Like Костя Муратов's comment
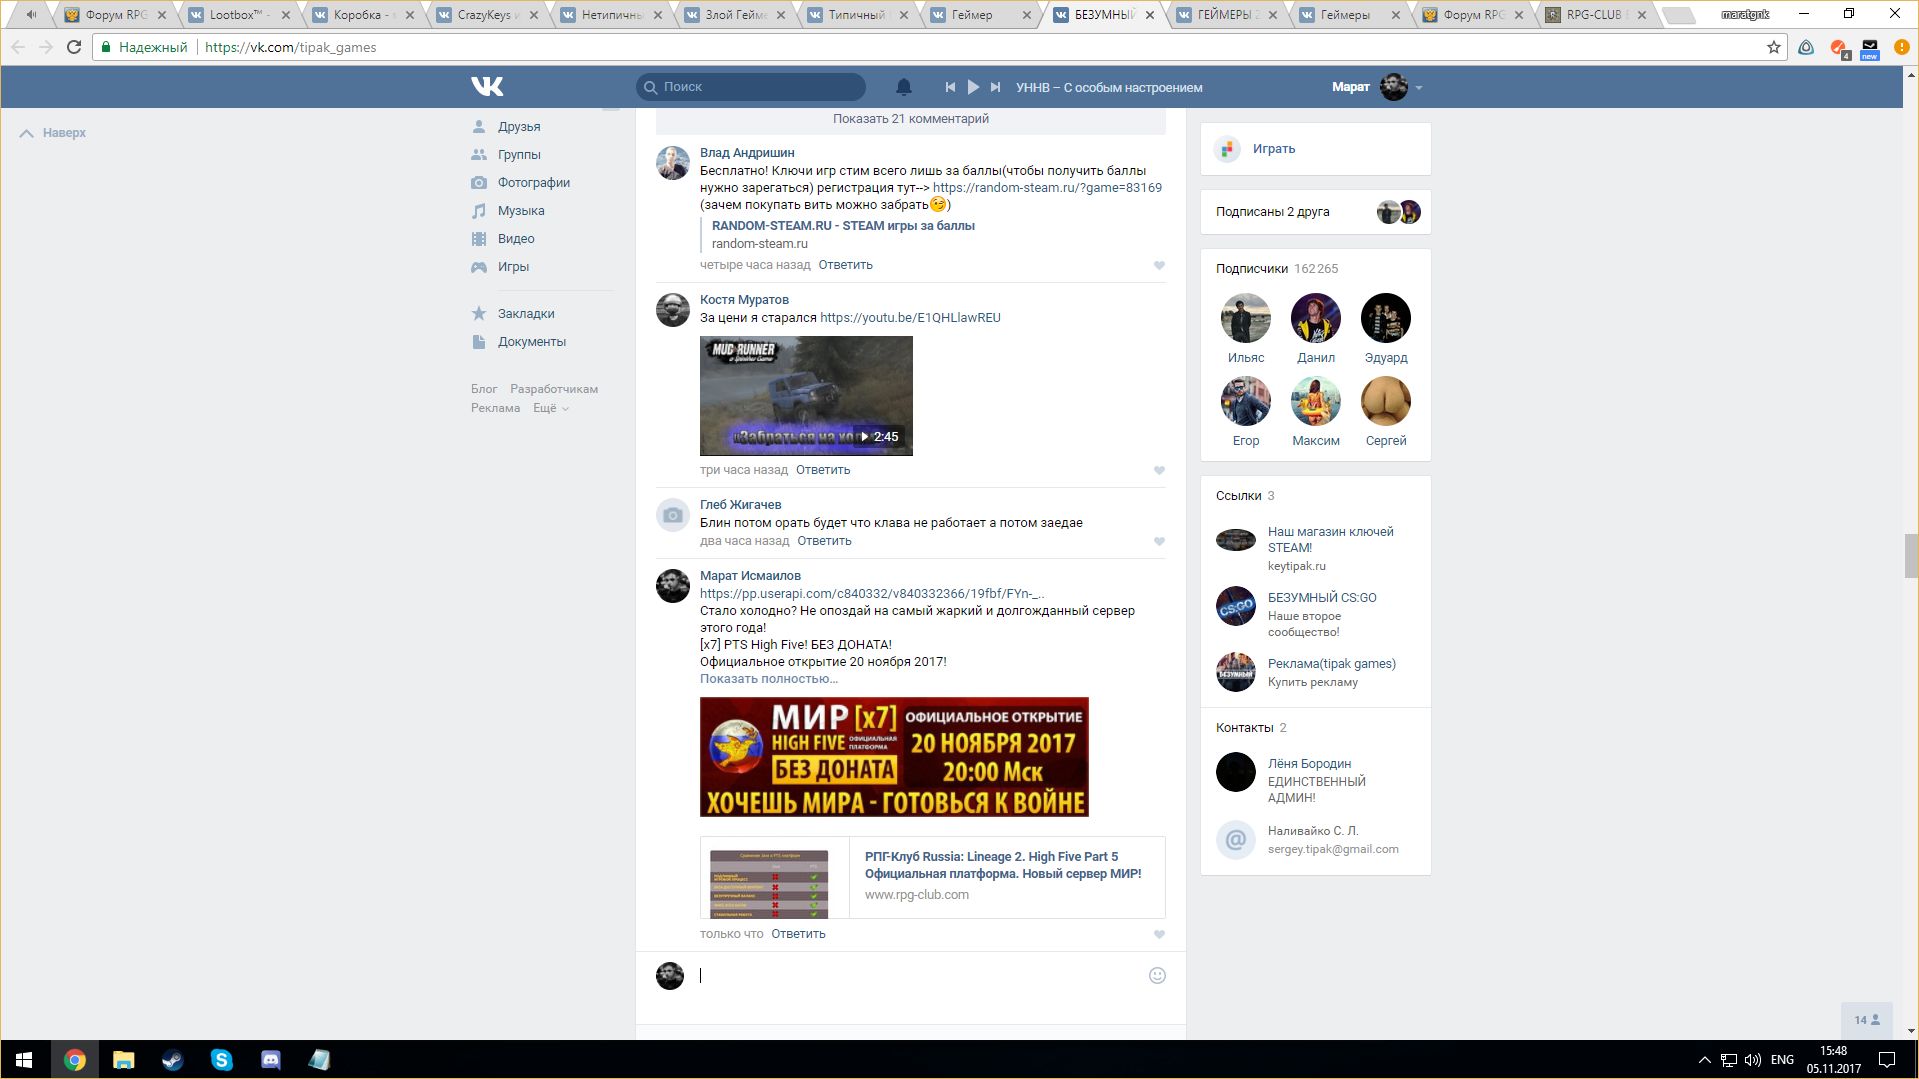1919x1079 pixels. coord(1159,470)
